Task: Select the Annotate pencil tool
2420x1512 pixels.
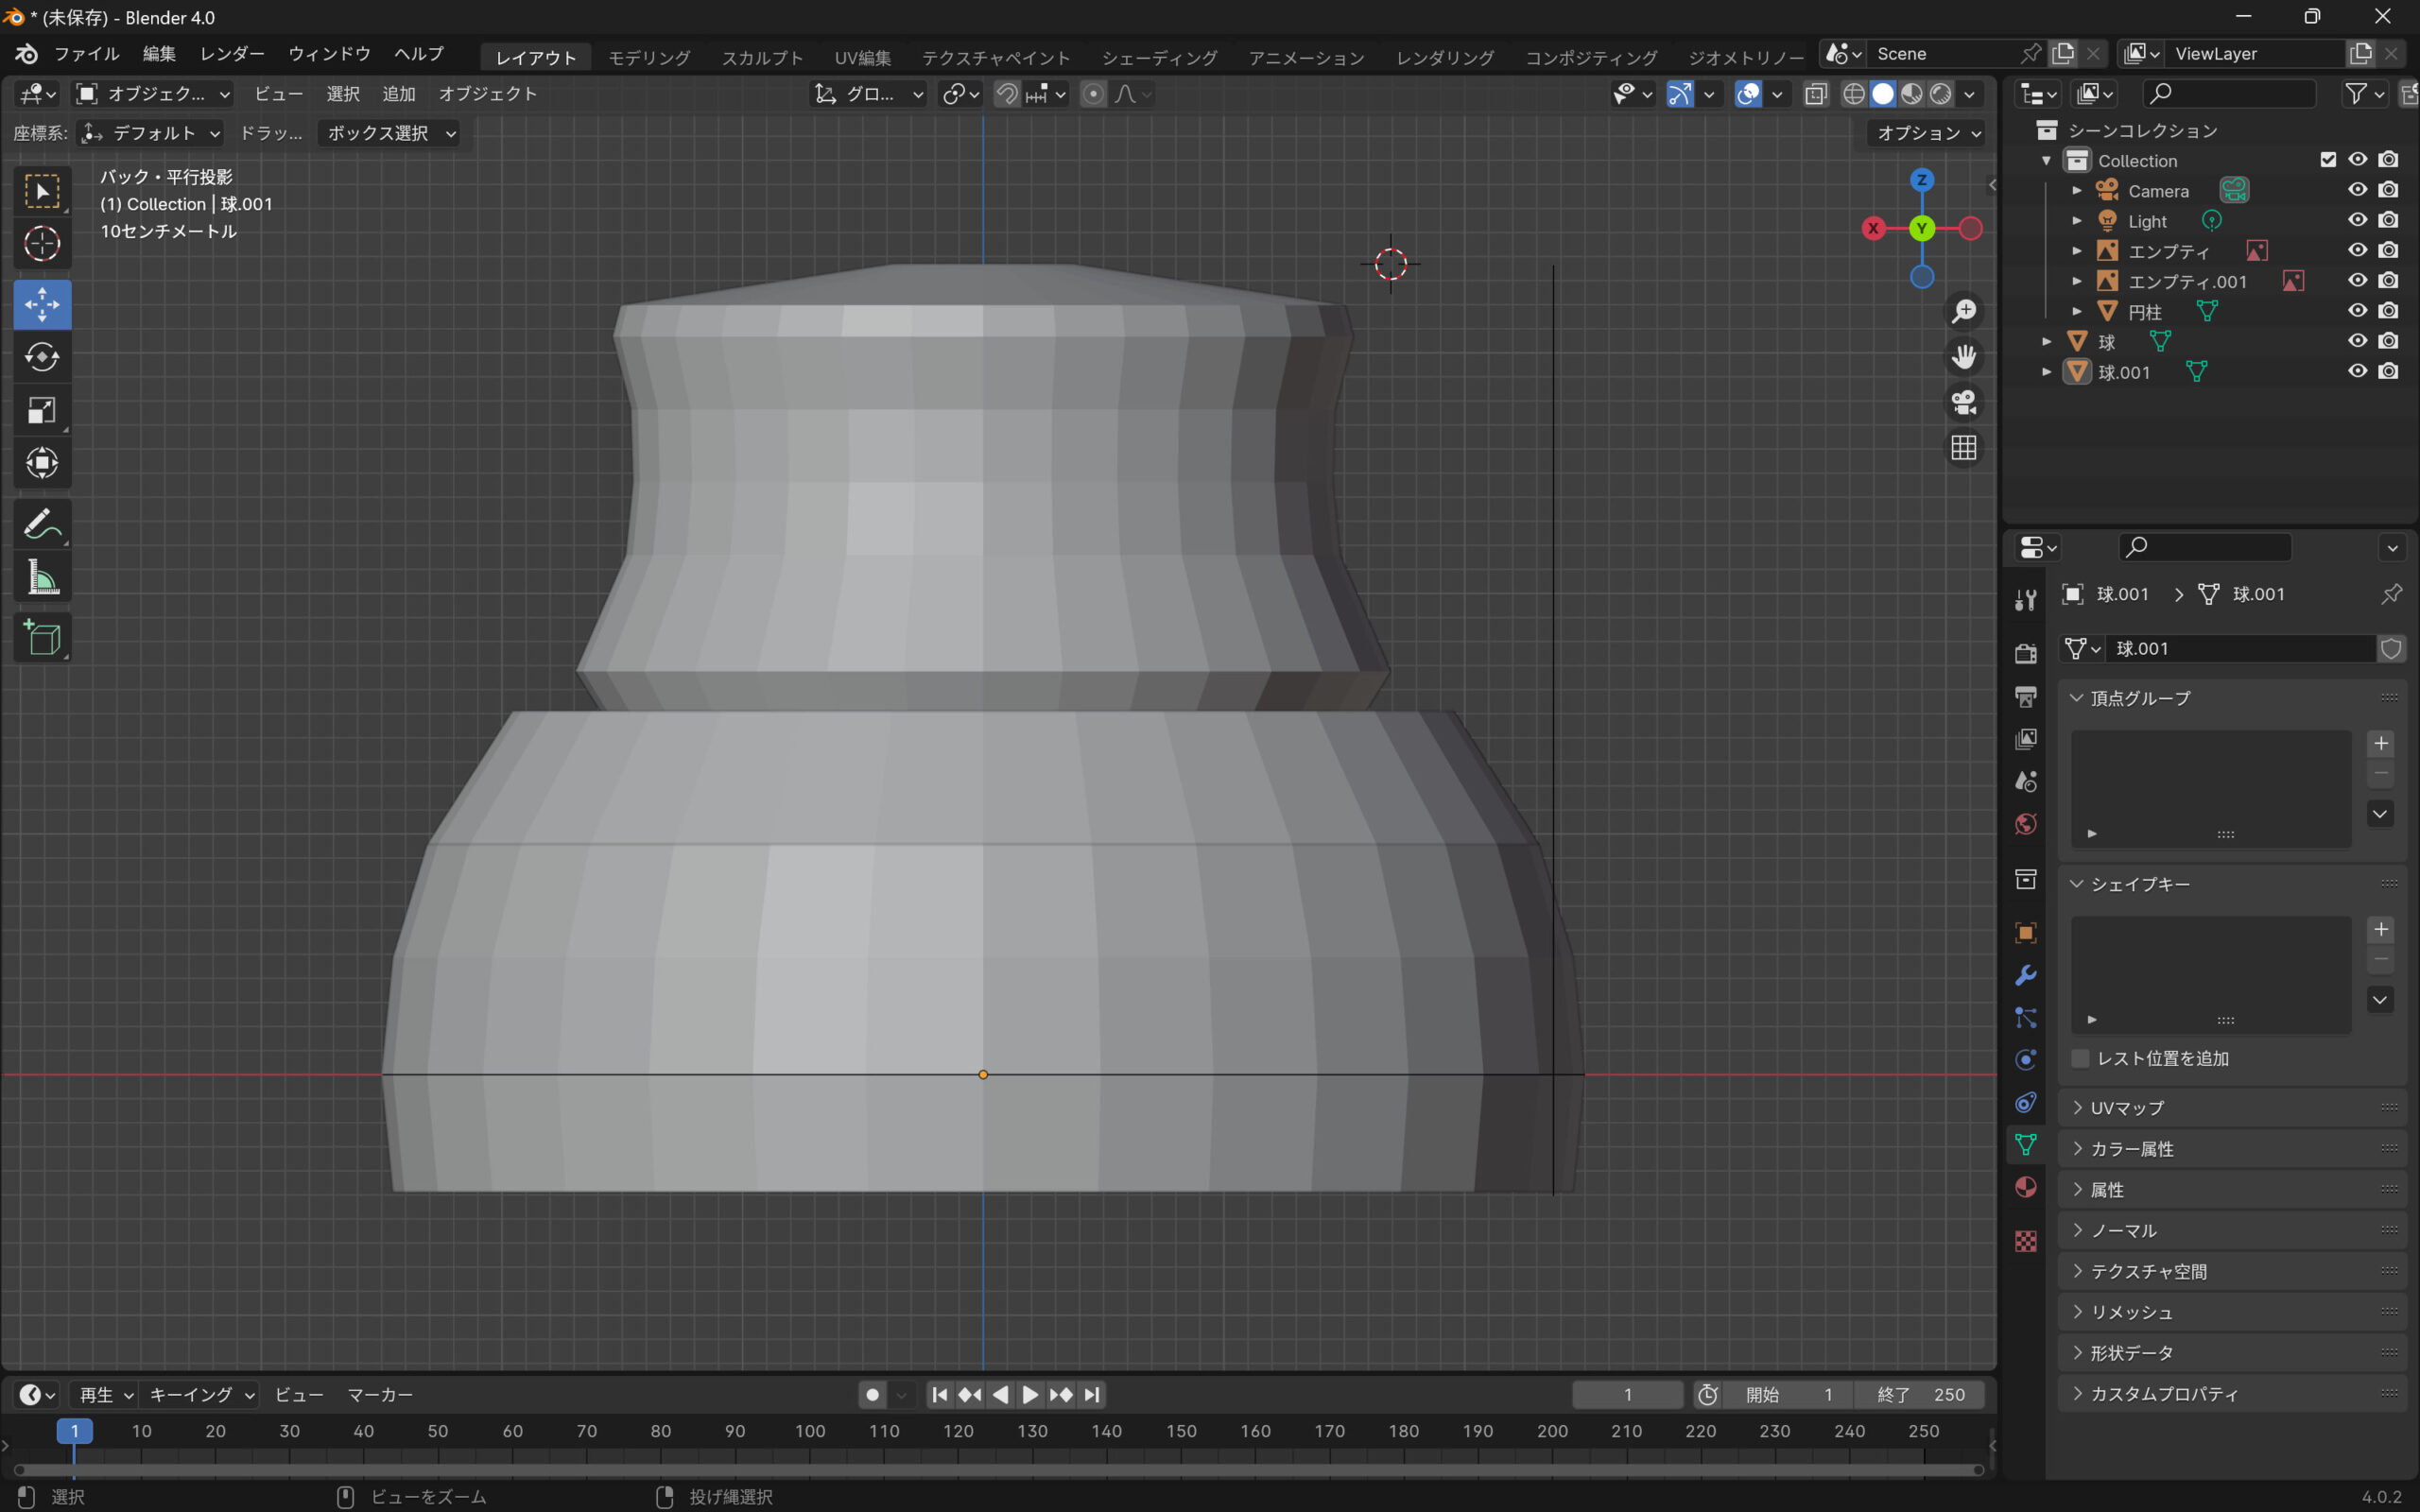Action: pyautogui.click(x=42, y=524)
